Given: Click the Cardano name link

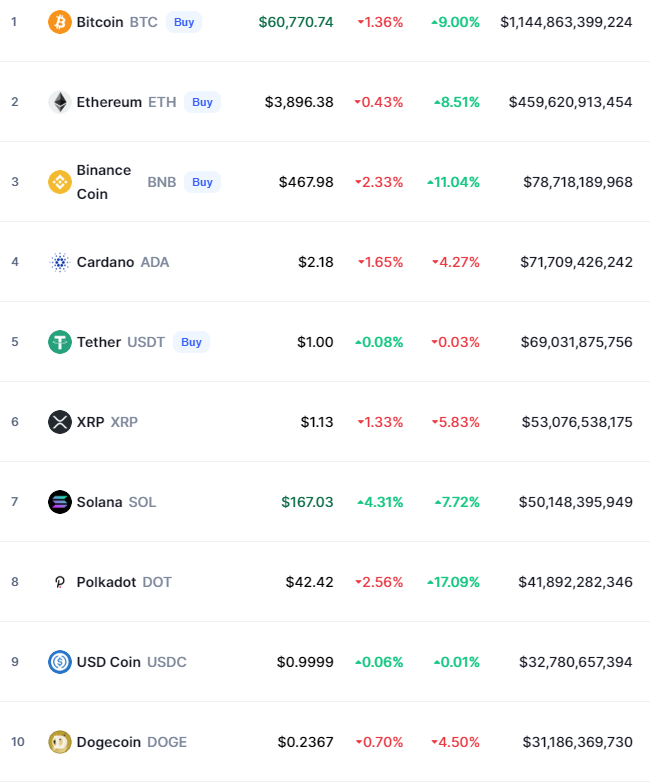Looking at the screenshot, I should point(105,262).
